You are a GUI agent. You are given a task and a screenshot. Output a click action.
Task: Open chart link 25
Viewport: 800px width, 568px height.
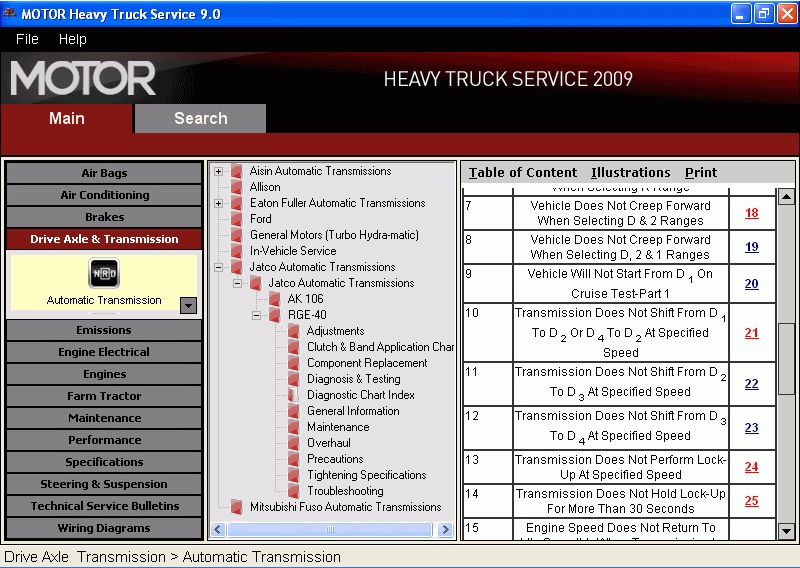point(752,501)
